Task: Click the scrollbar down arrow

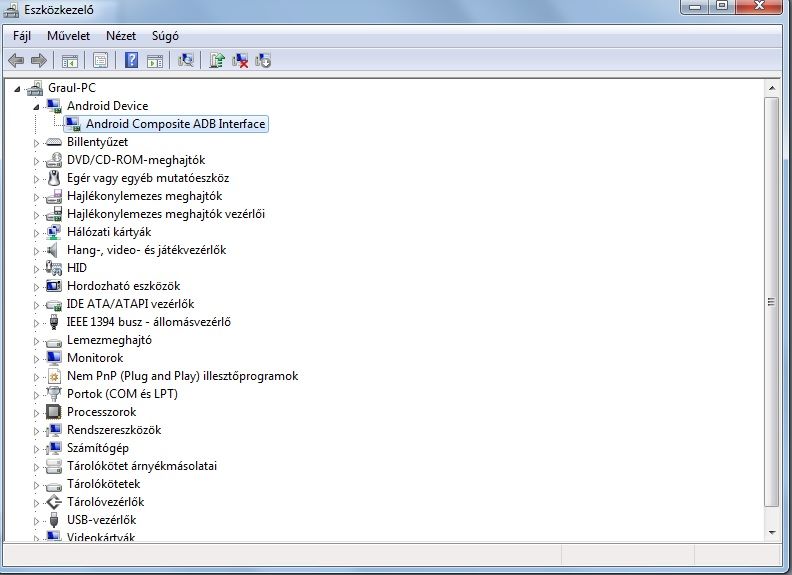Action: click(771, 533)
